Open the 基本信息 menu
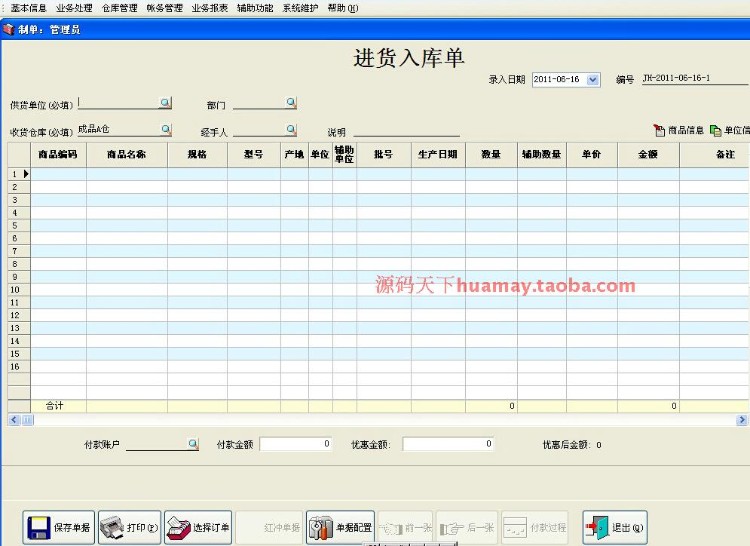The width and height of the screenshot is (750, 546). pos(28,8)
